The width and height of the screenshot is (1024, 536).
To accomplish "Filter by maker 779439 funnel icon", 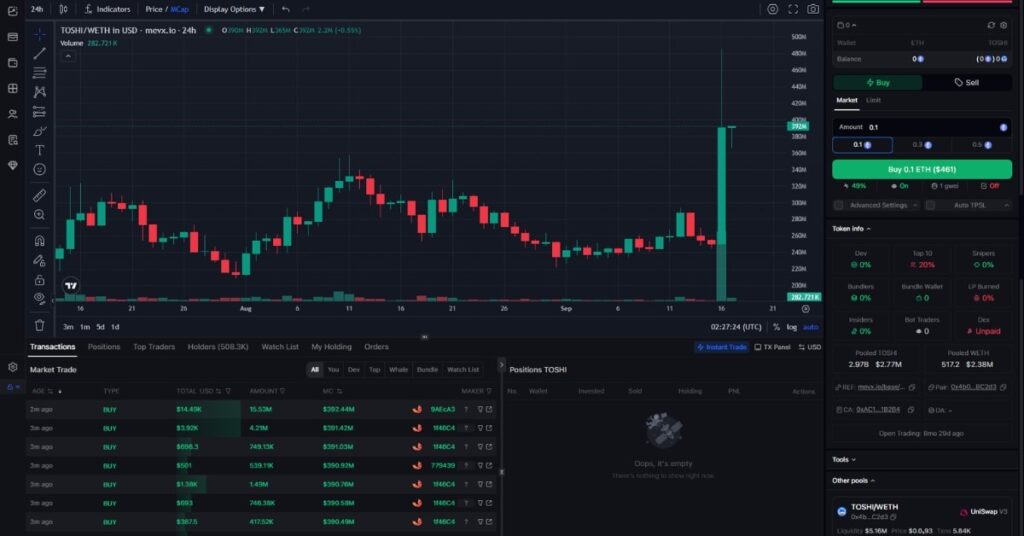I will pos(480,465).
